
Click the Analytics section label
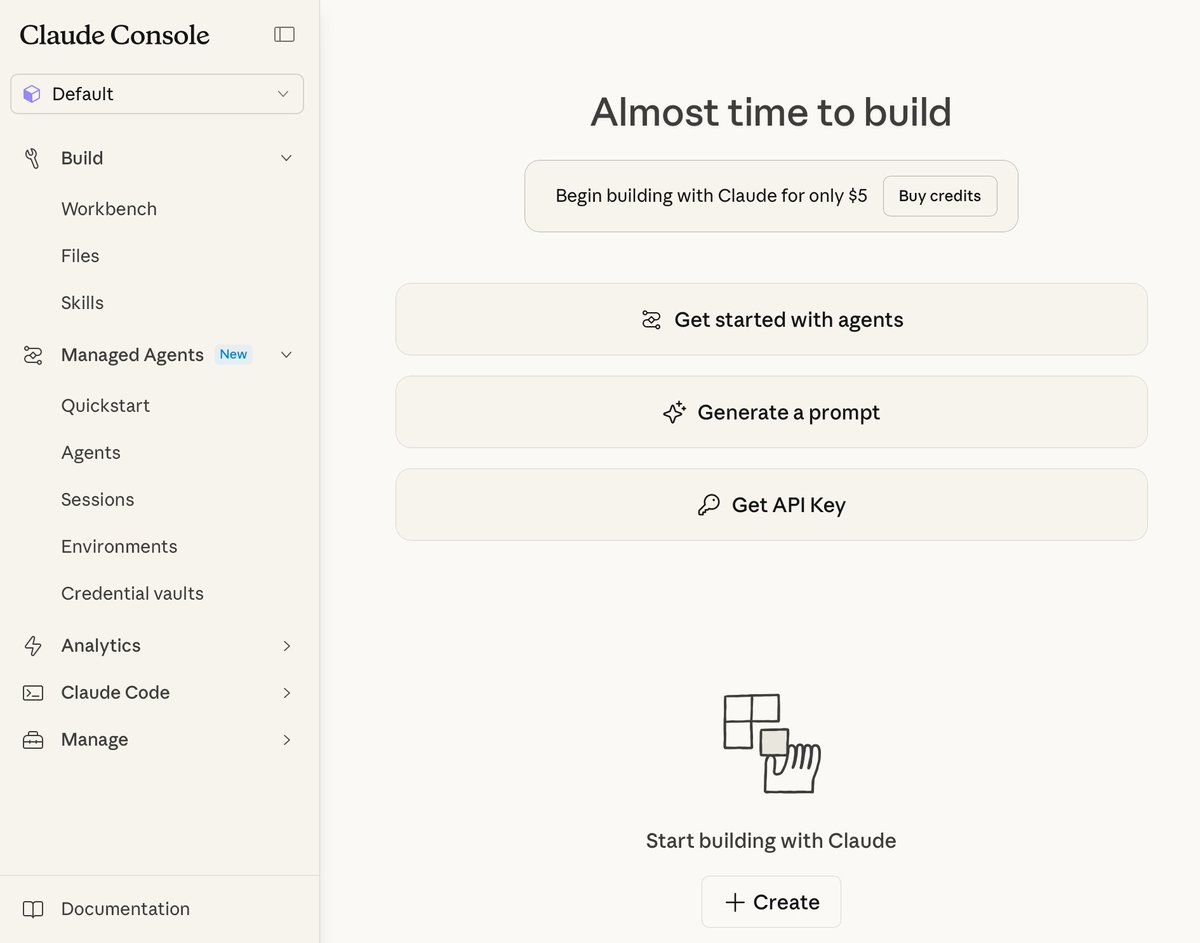tap(101, 646)
